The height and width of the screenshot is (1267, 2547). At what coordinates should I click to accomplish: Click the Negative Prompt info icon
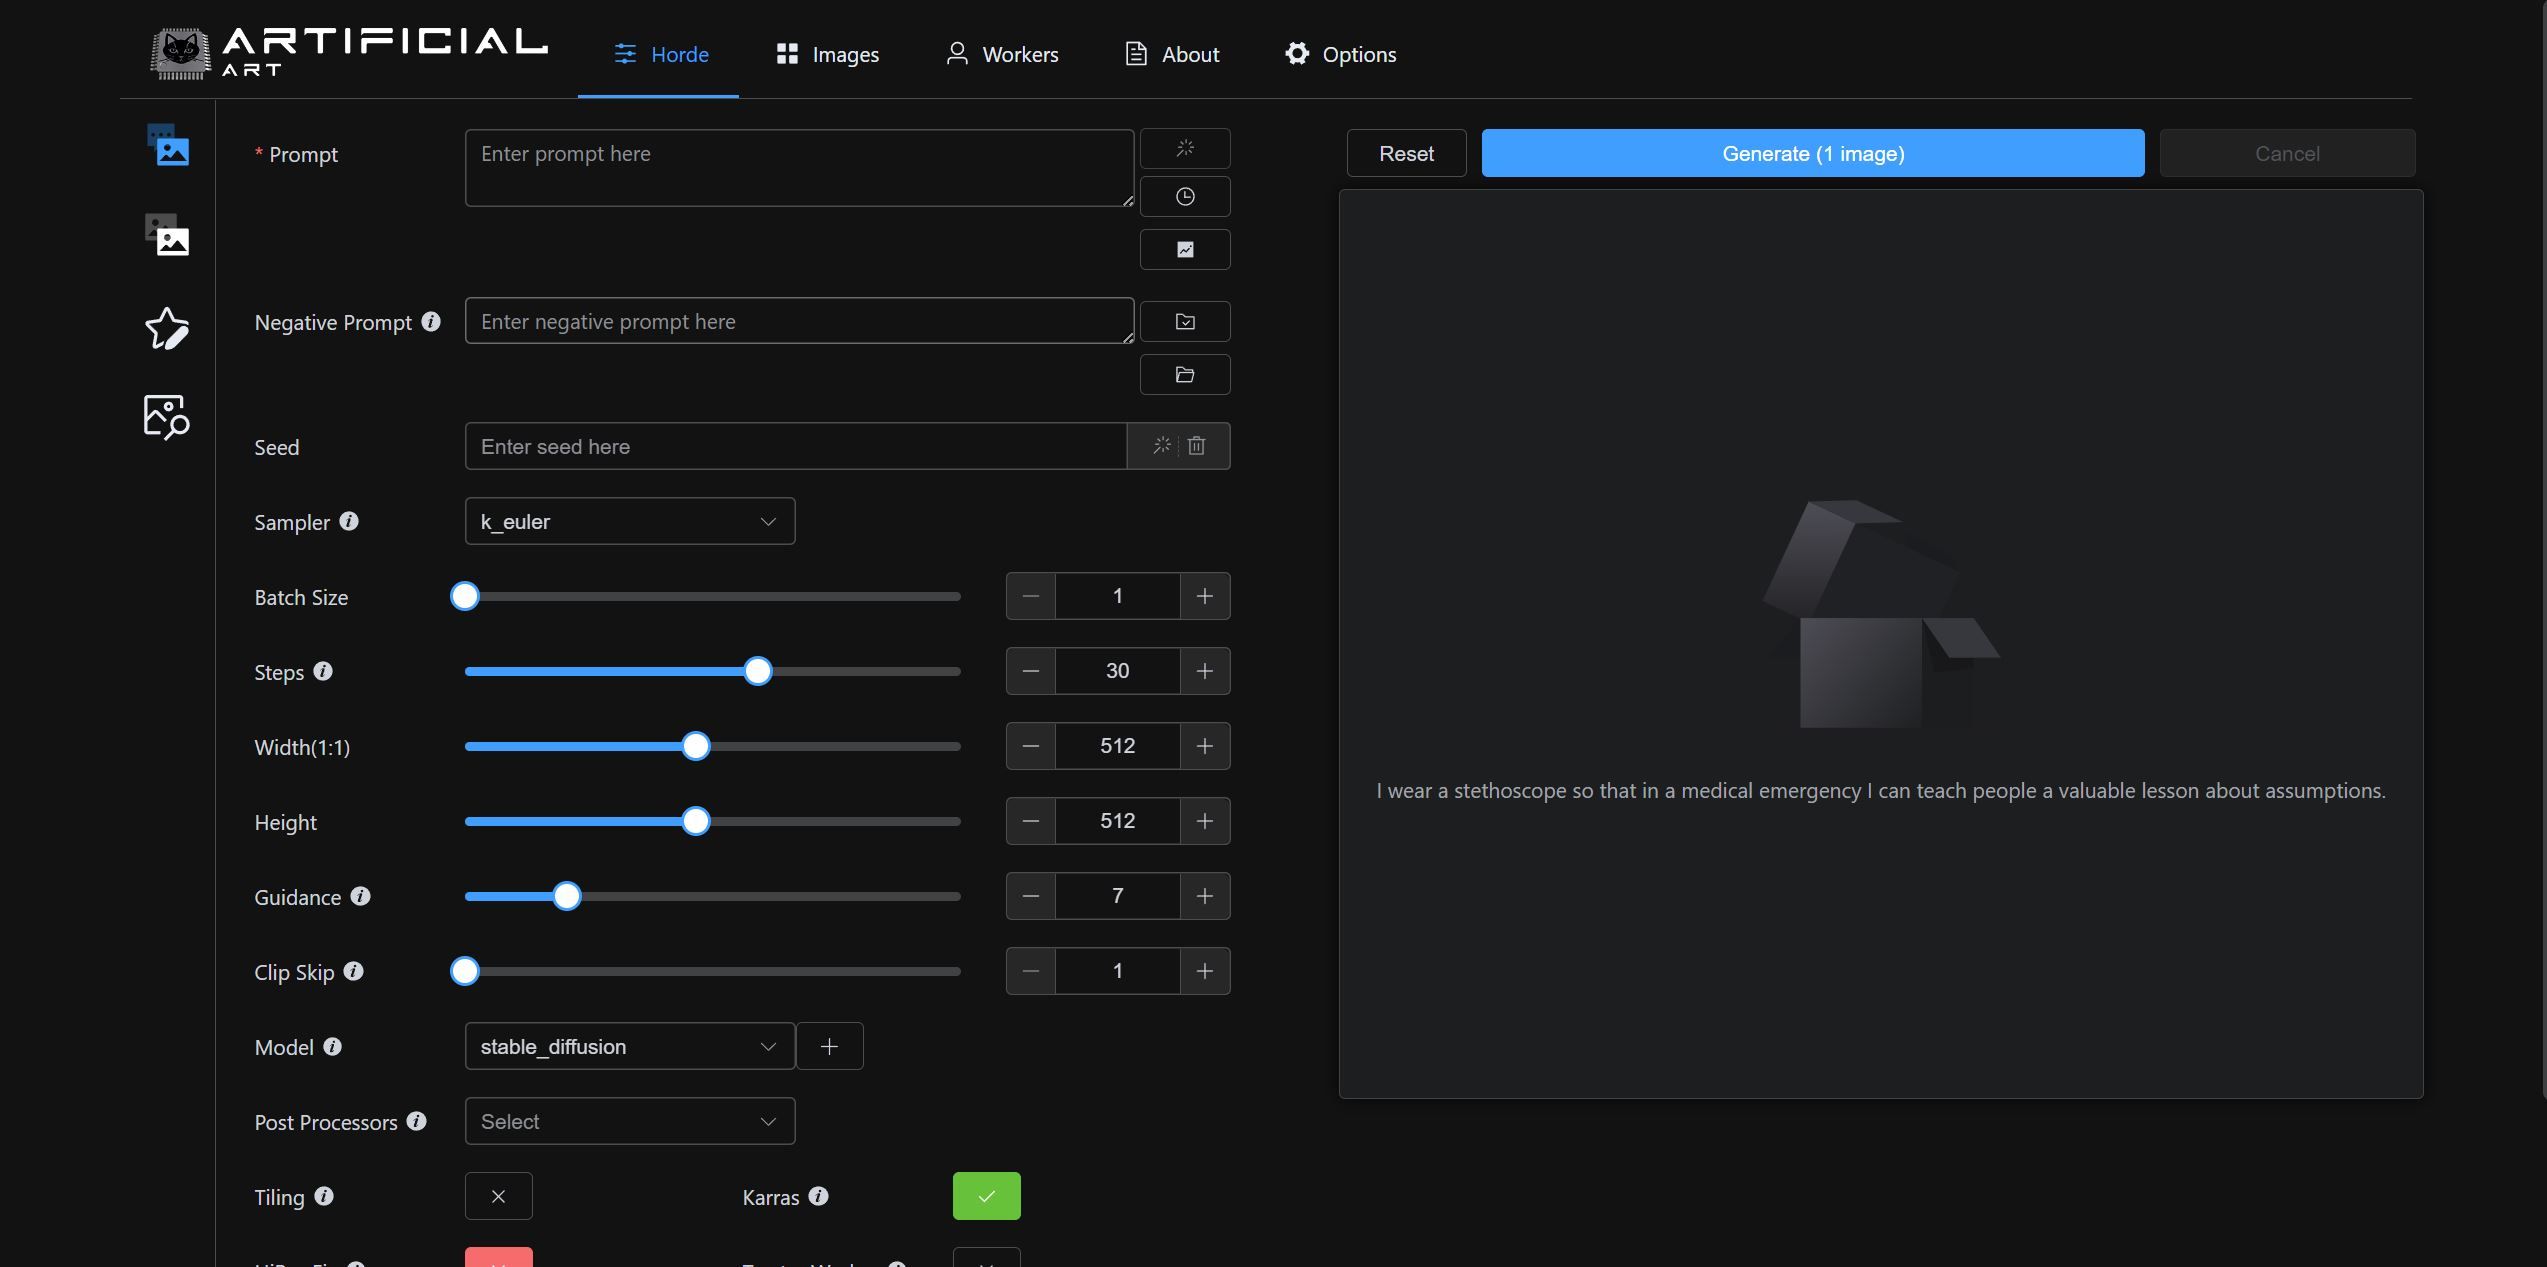pyautogui.click(x=431, y=322)
